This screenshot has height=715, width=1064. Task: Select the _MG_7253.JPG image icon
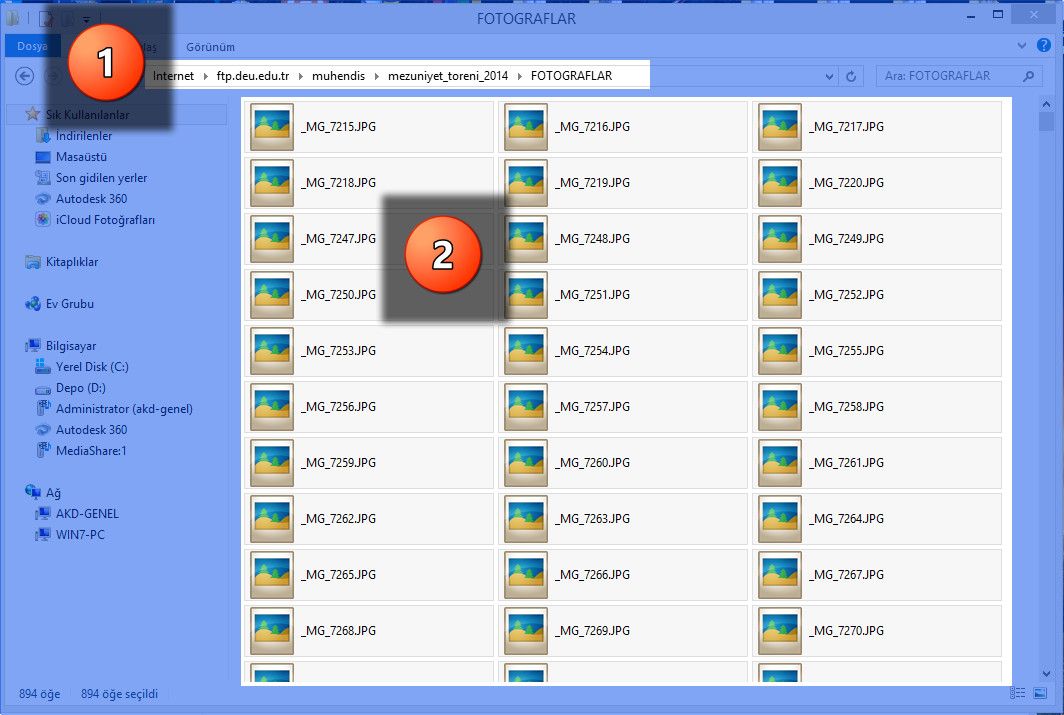[x=271, y=351]
